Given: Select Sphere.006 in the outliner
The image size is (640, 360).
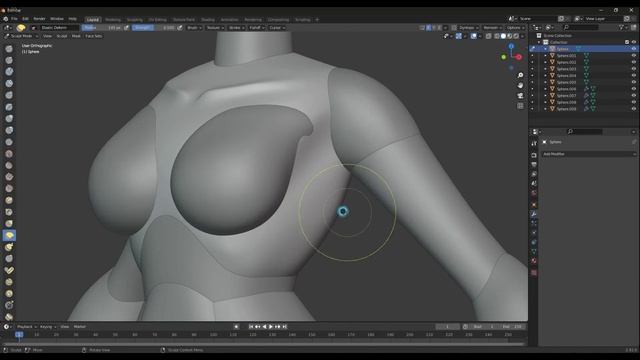Looking at the screenshot, I should coord(566,89).
